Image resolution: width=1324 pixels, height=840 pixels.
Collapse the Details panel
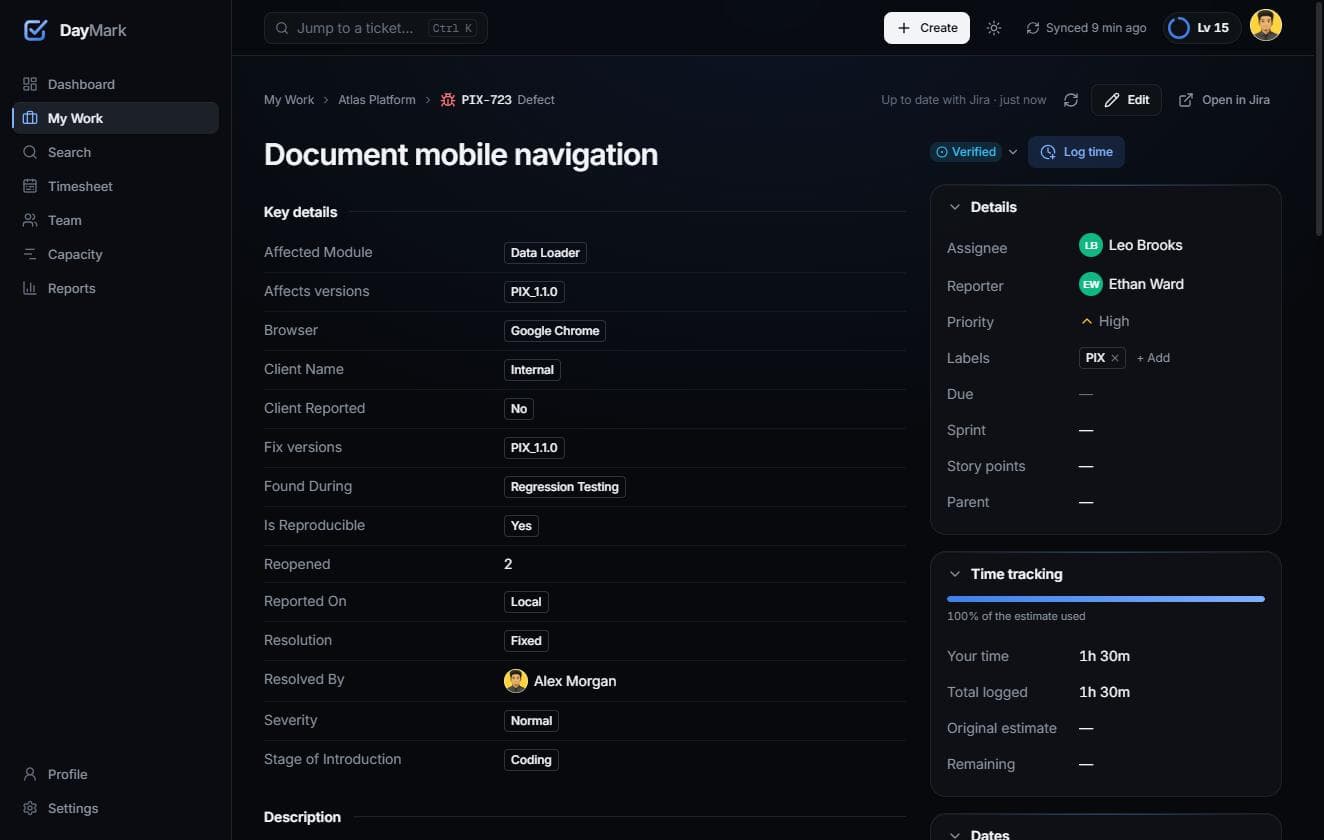point(954,208)
